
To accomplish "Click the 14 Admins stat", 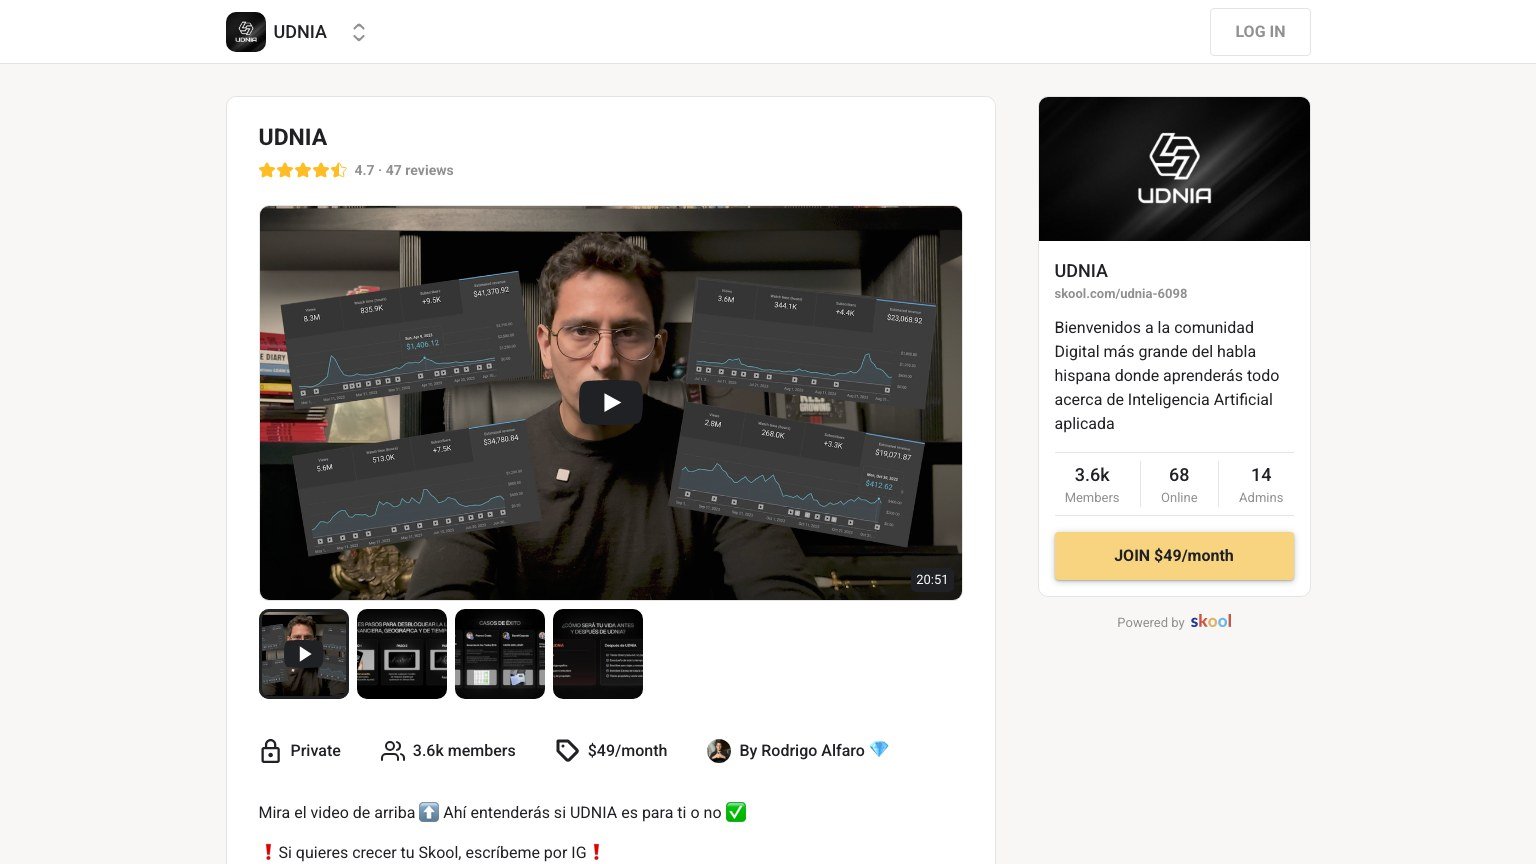I will pos(1261,484).
